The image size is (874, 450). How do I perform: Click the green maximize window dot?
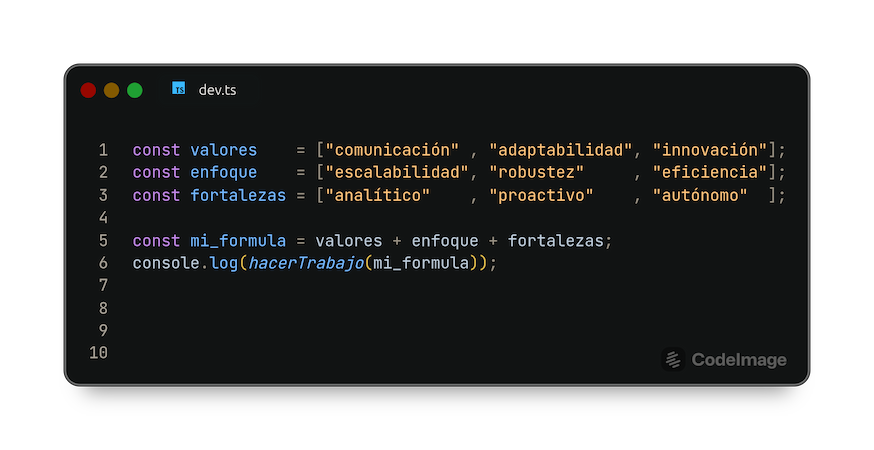tap(135, 90)
